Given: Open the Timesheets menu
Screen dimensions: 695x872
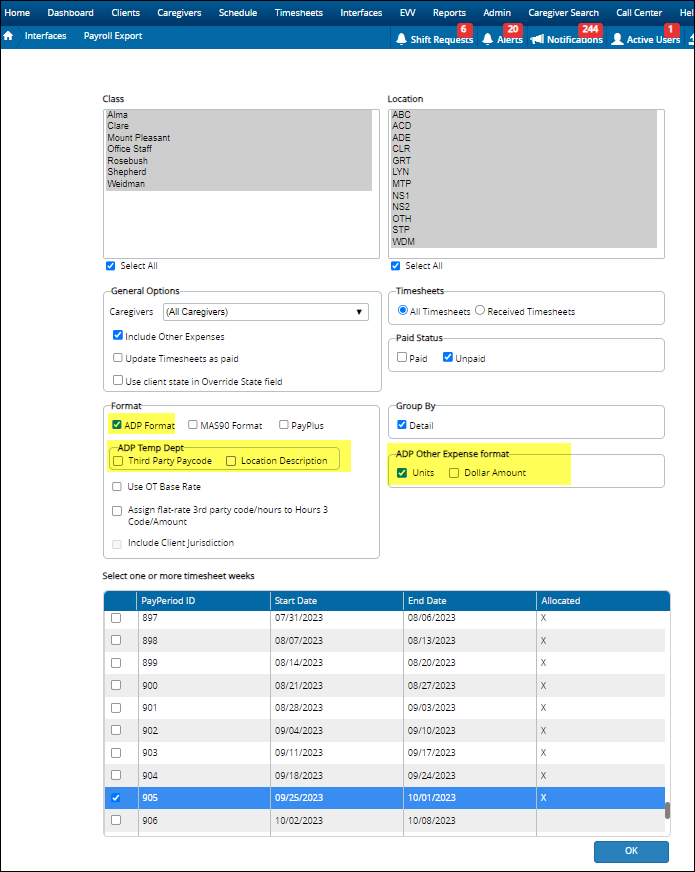Looking at the screenshot, I should (299, 12).
